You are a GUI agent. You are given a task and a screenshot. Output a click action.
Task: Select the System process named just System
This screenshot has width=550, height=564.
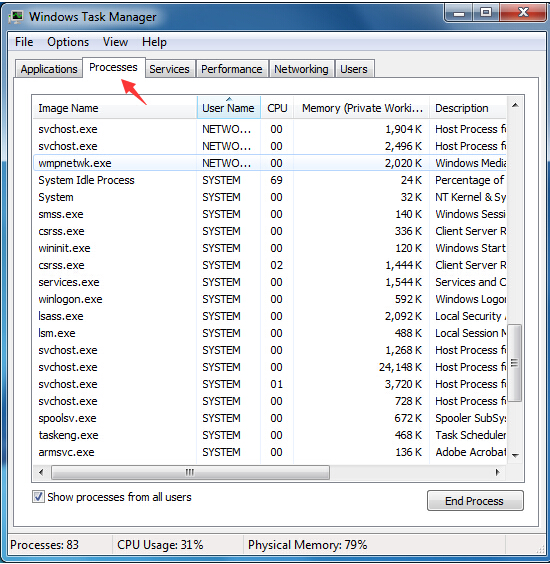pyautogui.click(x=270, y=197)
